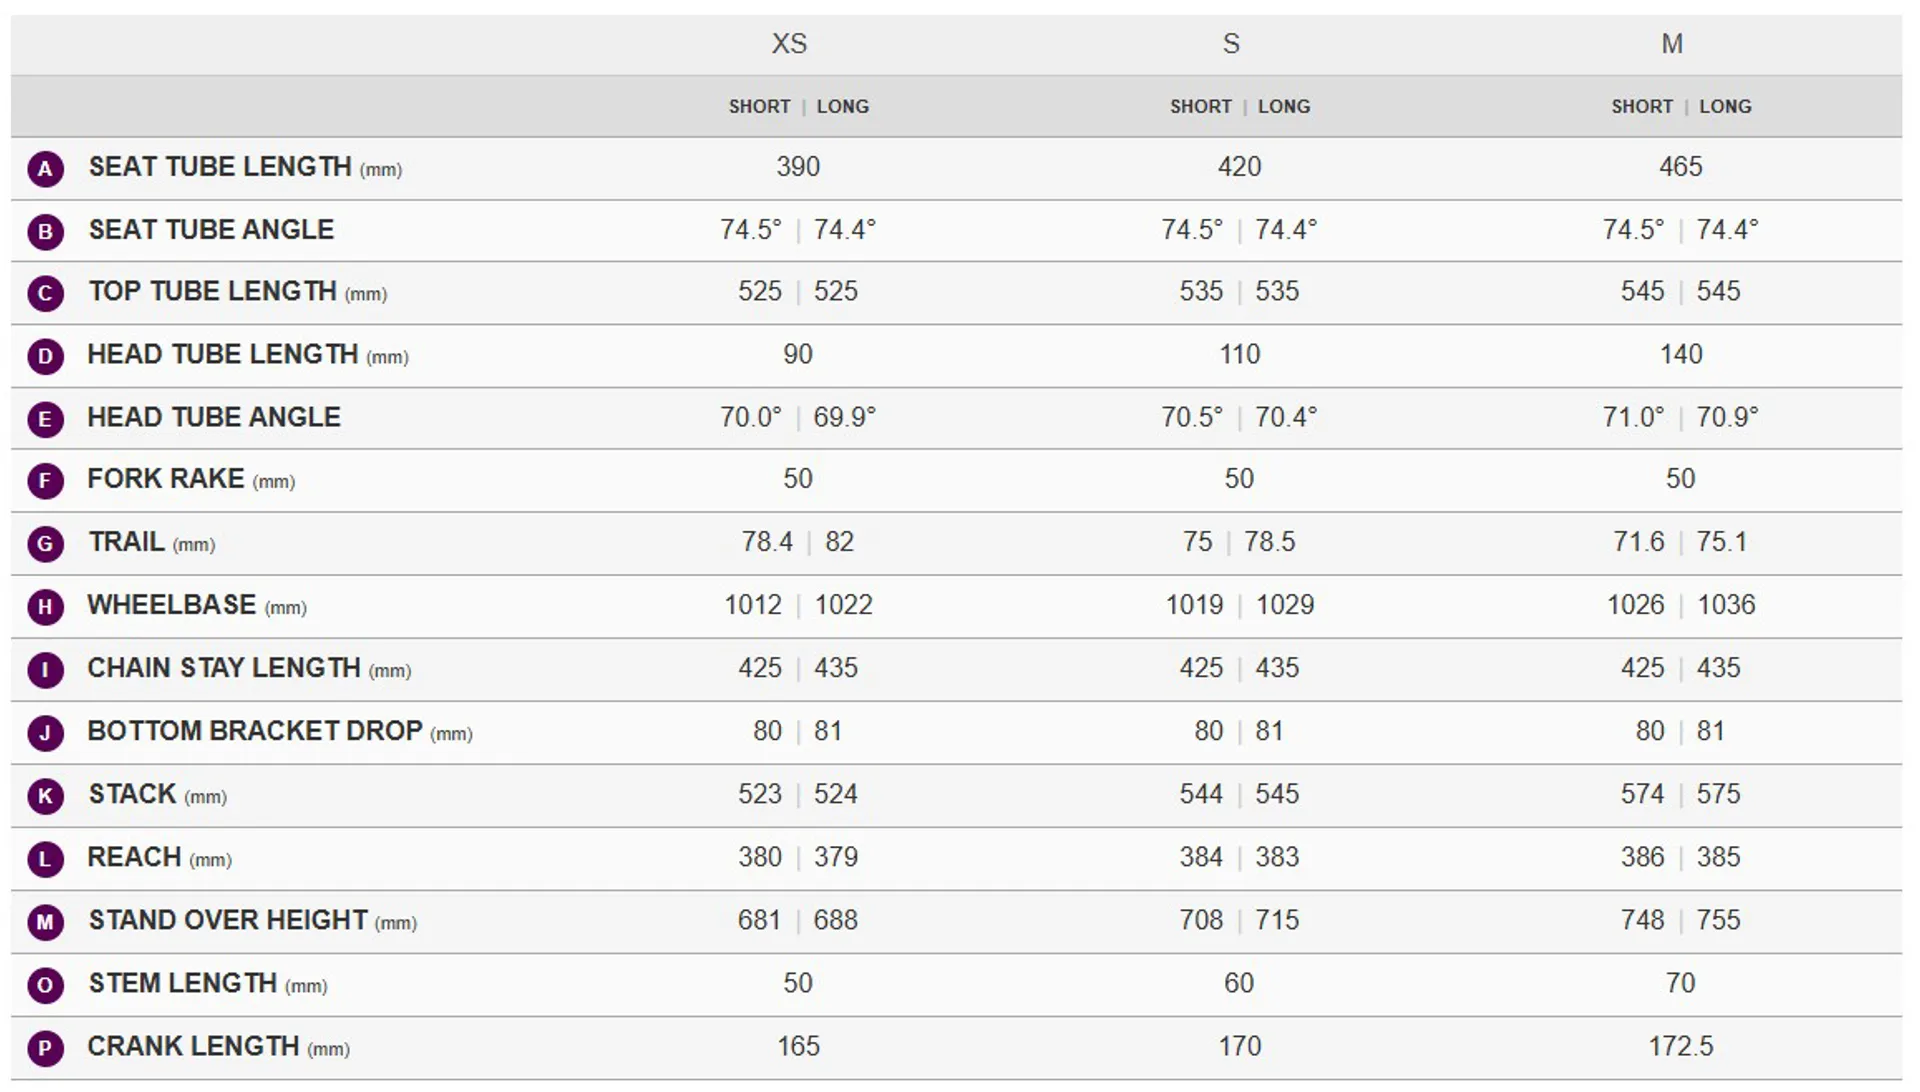Click the purple O icon for Stem Length
1920x1092 pixels.
pos(45,985)
